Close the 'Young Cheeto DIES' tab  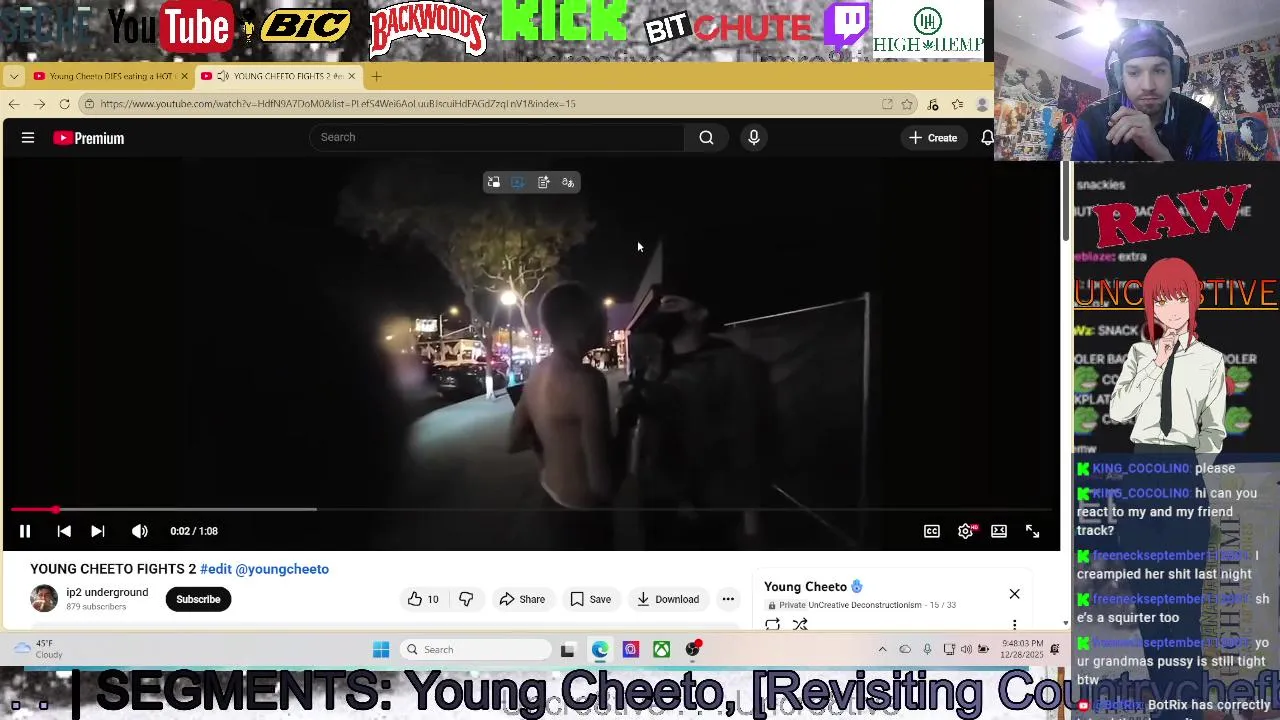click(184, 76)
